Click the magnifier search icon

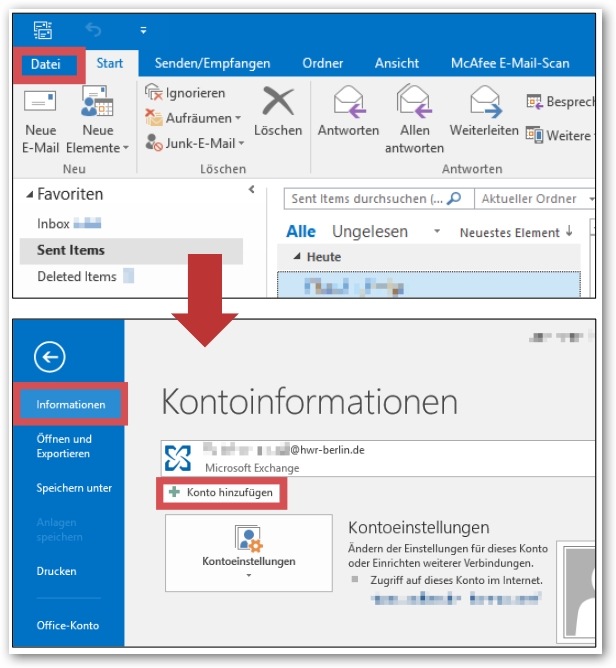454,198
